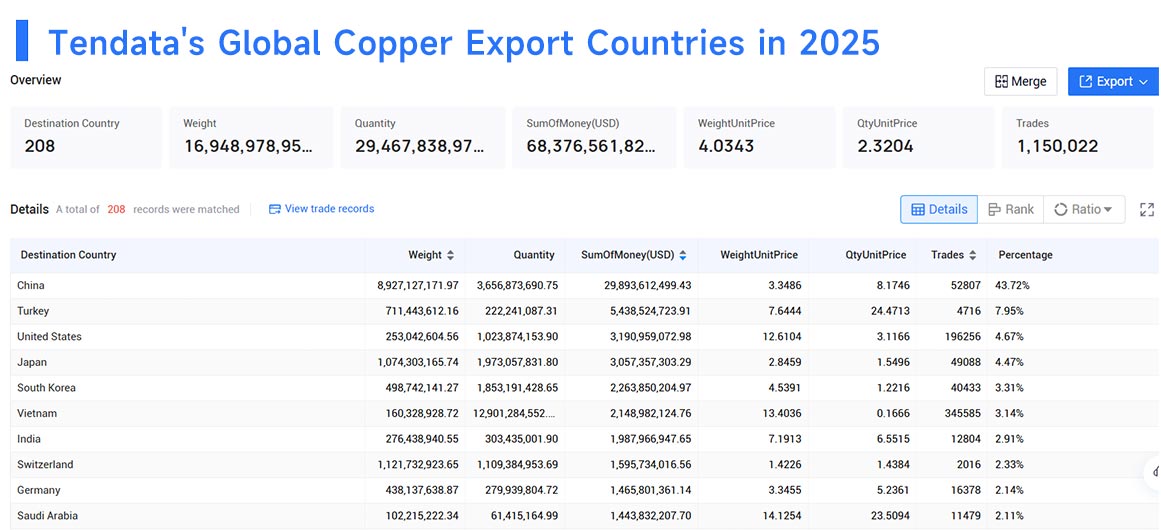Select the India row
This screenshot has width=1161, height=530.
tap(584, 439)
